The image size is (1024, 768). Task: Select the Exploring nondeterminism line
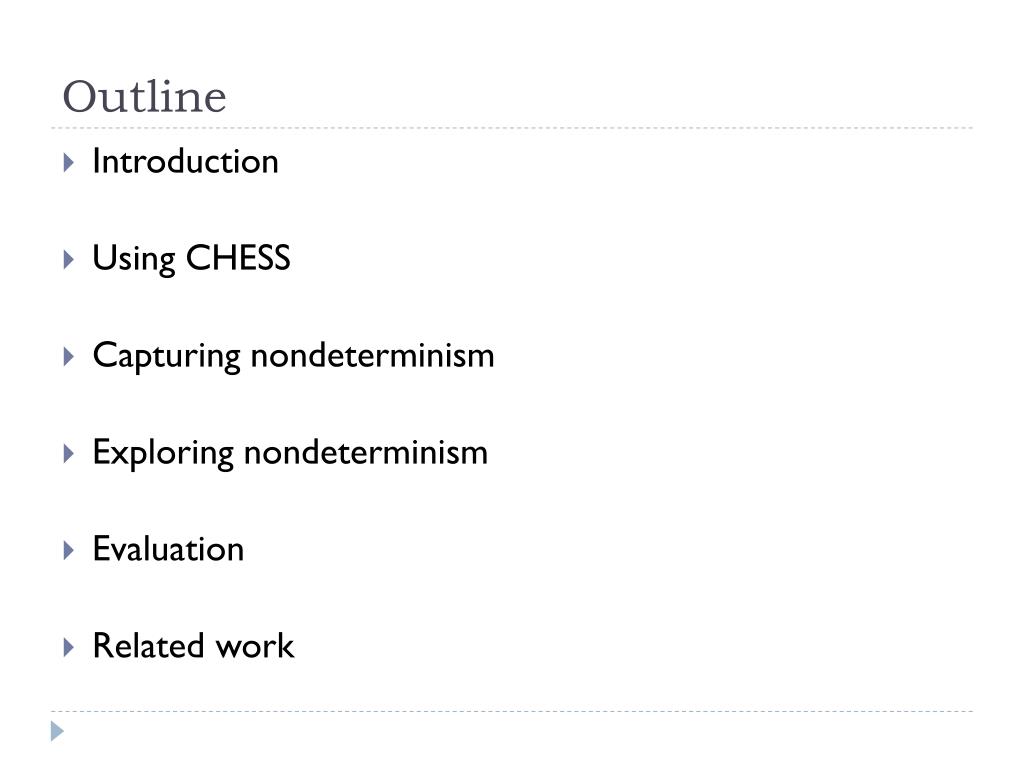[x=290, y=453]
